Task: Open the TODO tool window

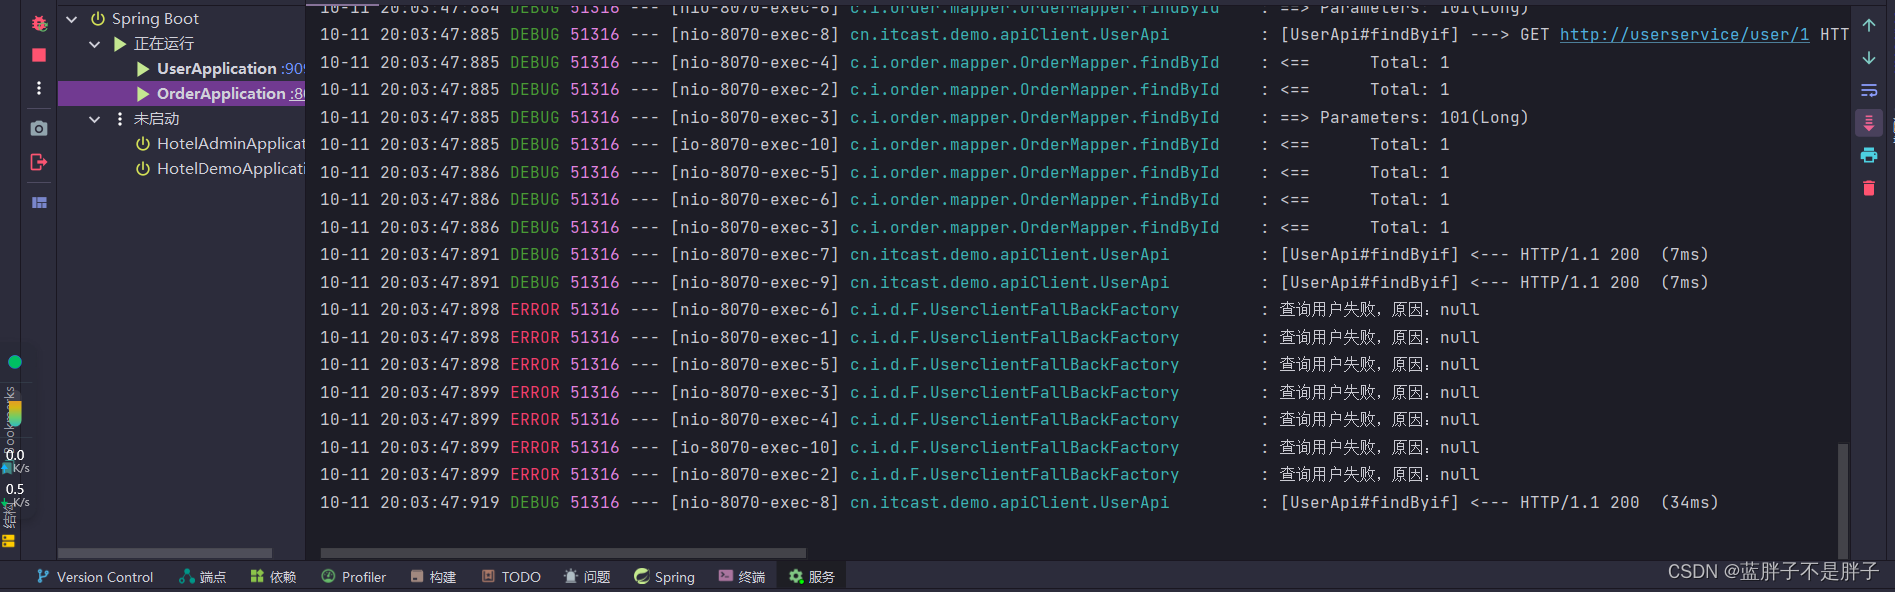Action: pos(511,577)
